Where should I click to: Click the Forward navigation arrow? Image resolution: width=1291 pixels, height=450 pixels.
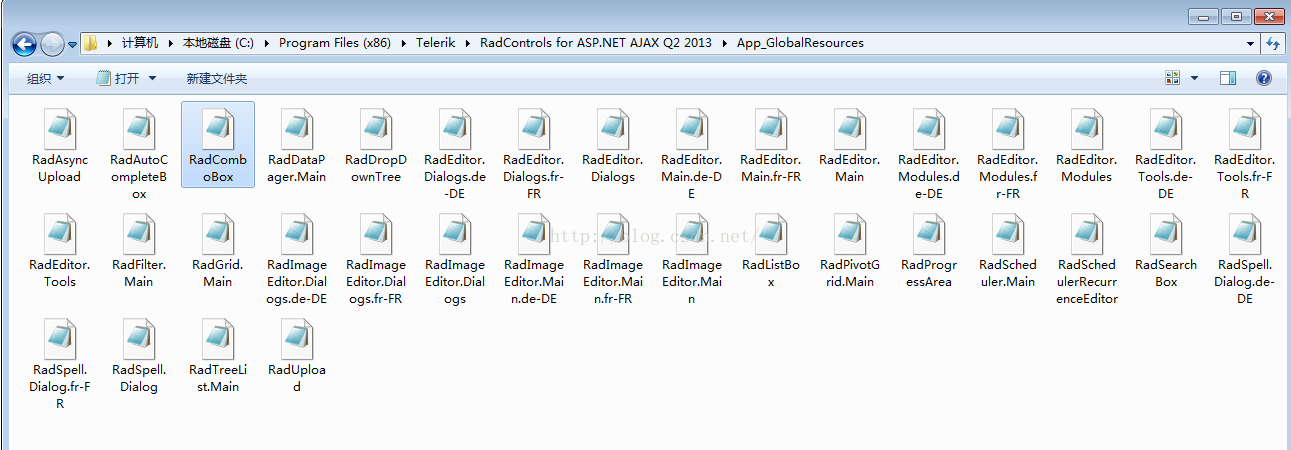52,44
